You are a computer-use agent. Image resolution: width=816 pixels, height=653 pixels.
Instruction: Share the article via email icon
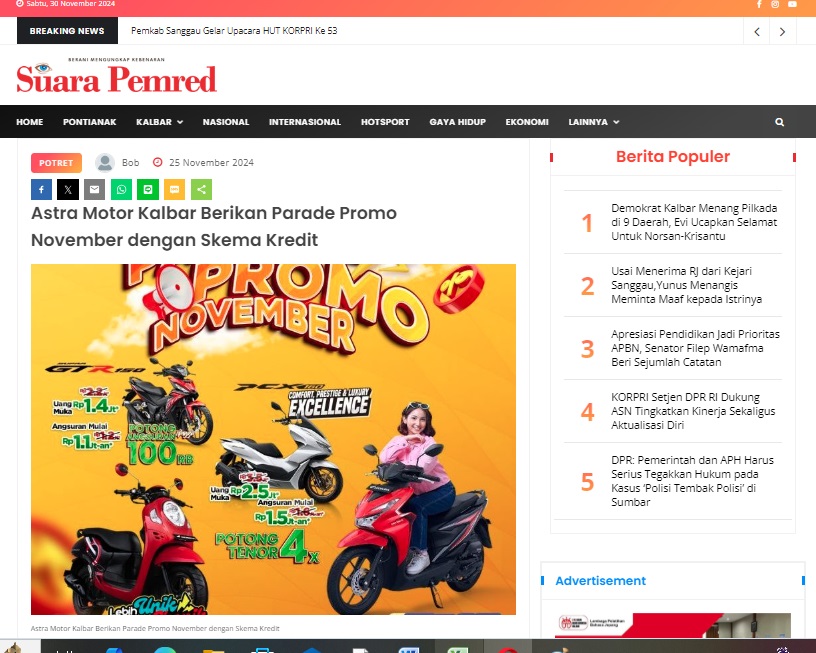point(95,189)
